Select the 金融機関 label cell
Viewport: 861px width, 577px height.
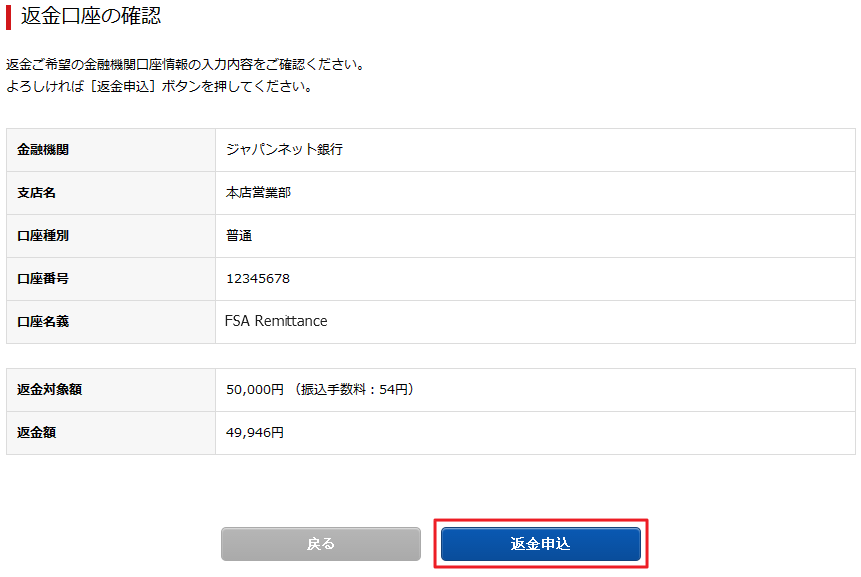coord(111,150)
